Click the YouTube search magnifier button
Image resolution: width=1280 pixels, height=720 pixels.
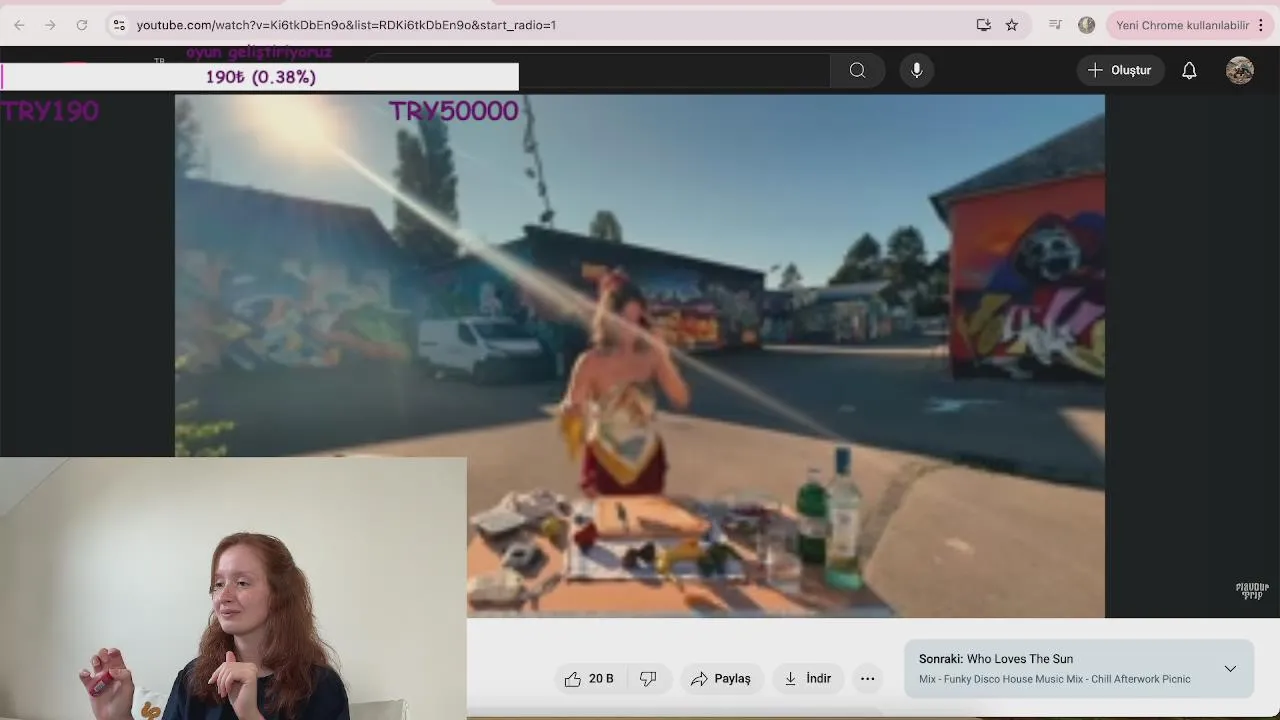857,70
